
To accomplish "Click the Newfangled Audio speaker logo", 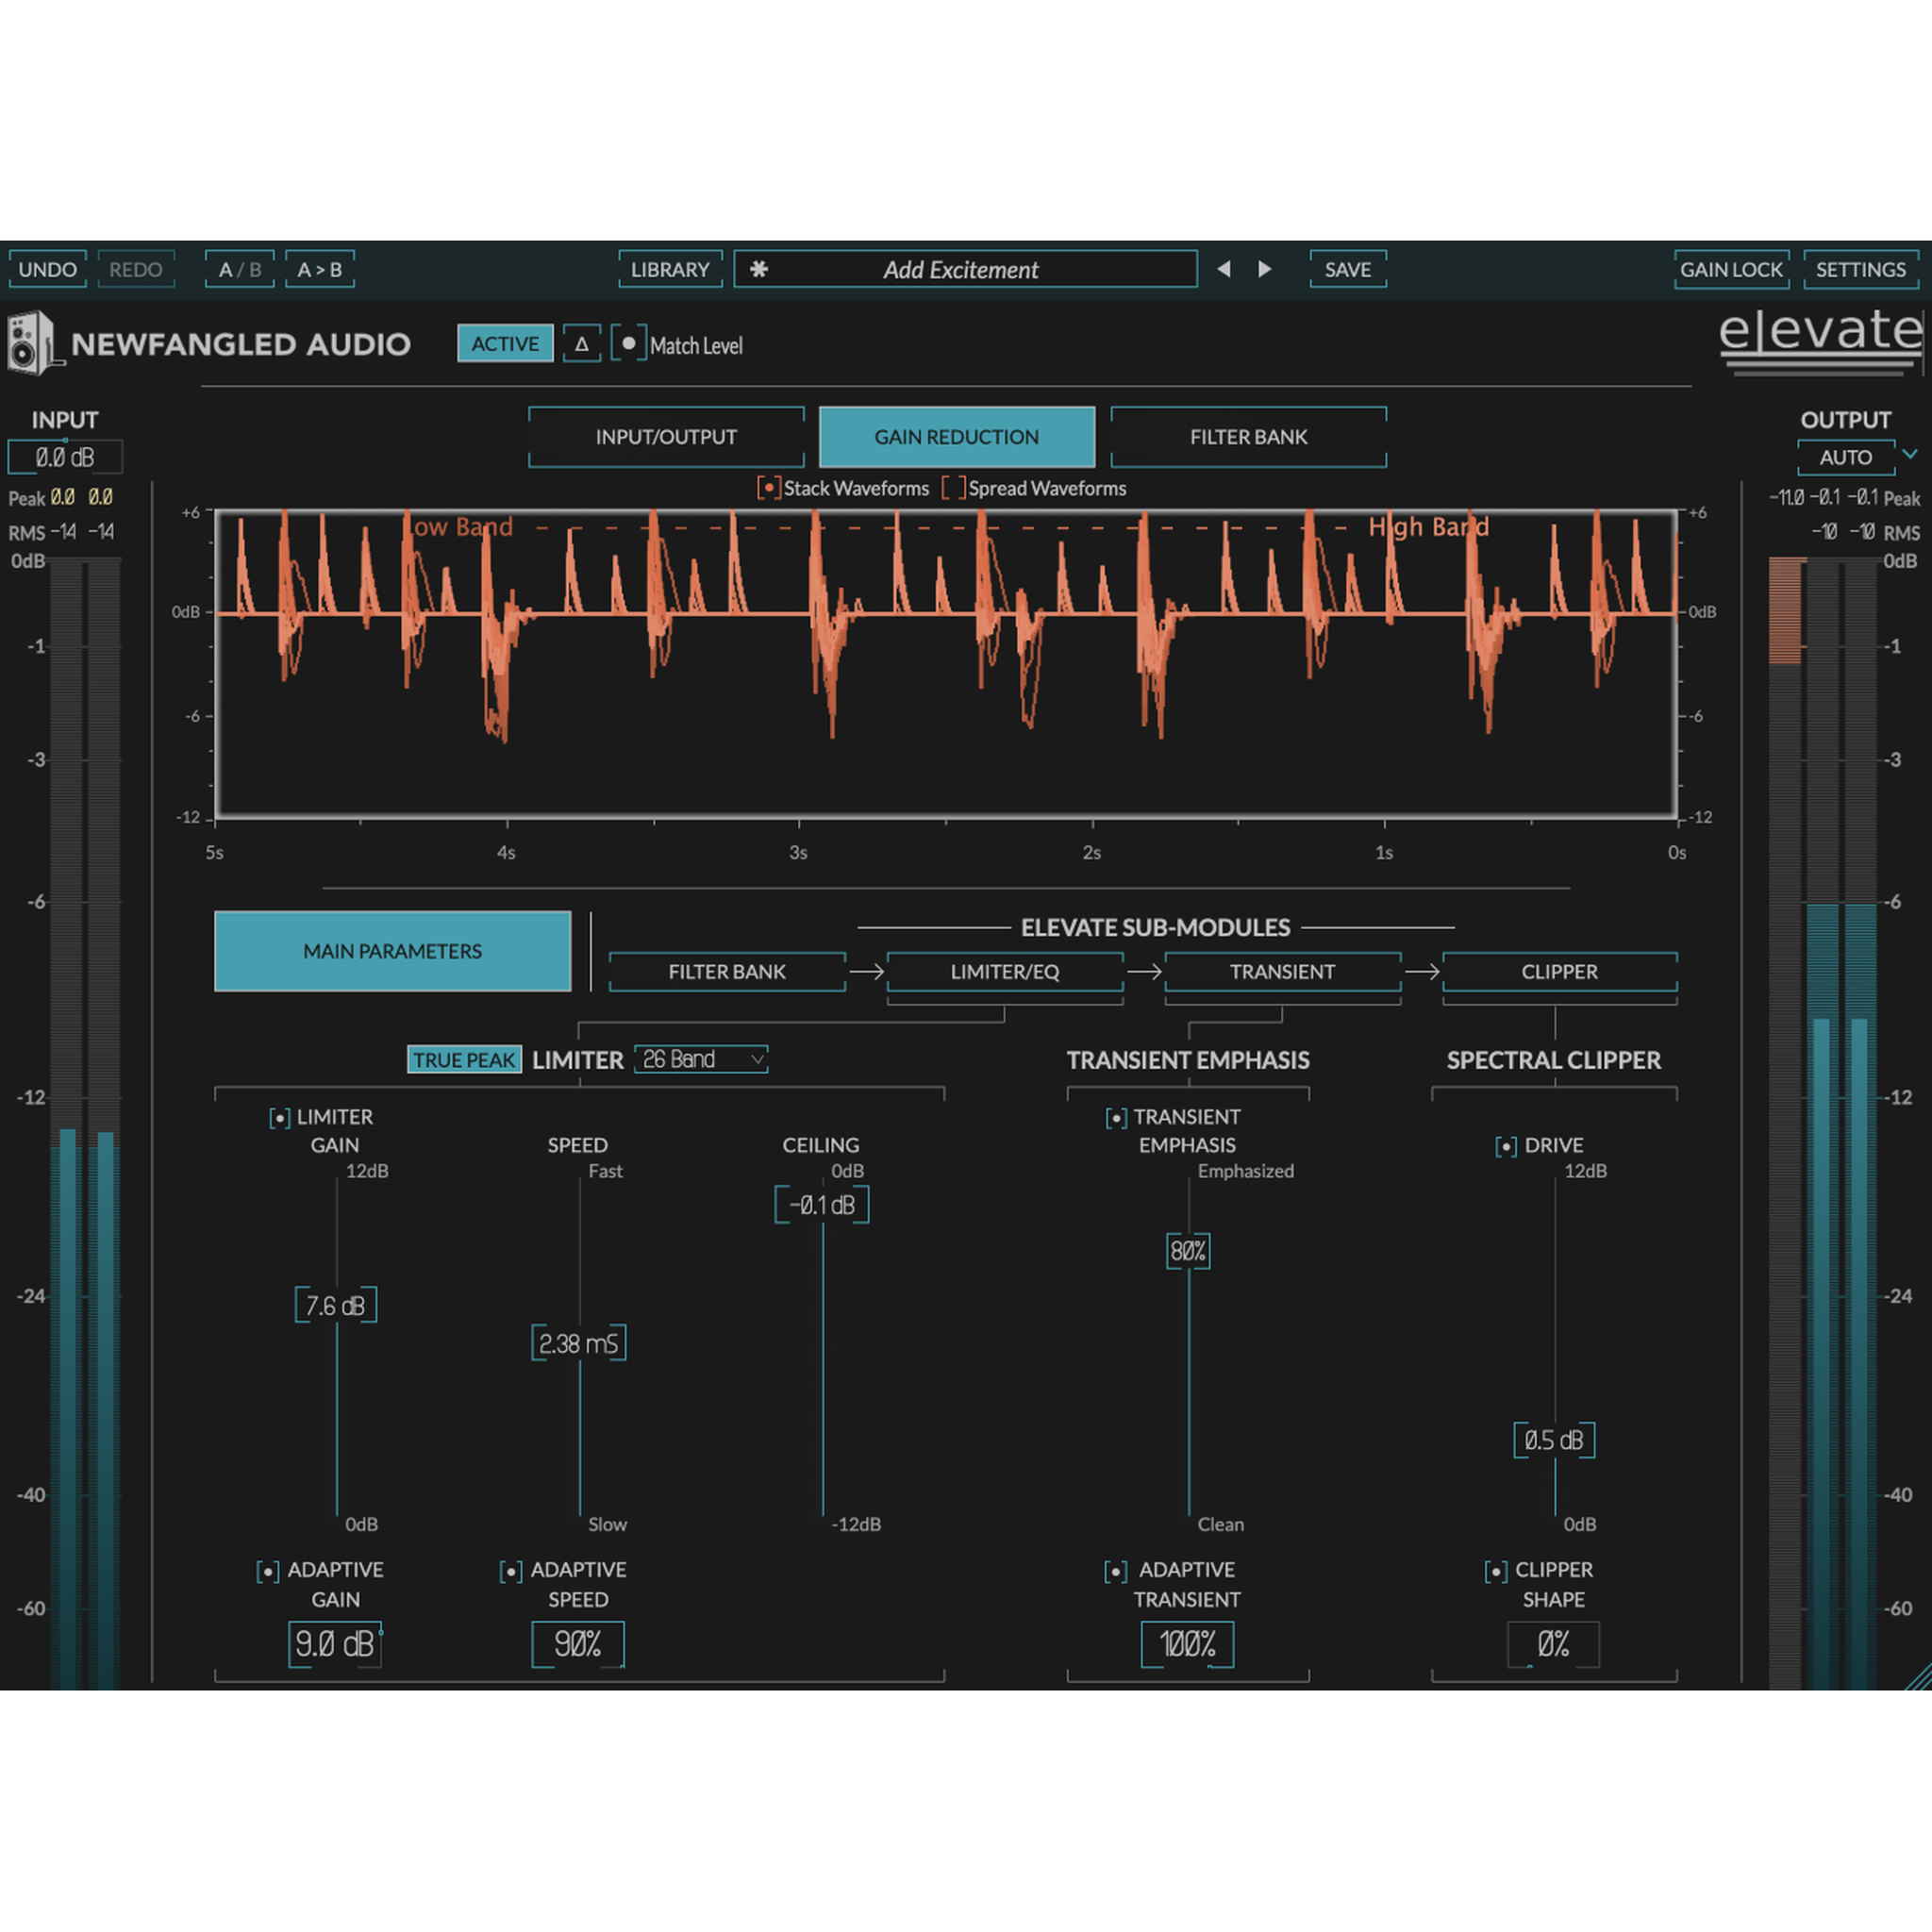I will tap(31, 343).
